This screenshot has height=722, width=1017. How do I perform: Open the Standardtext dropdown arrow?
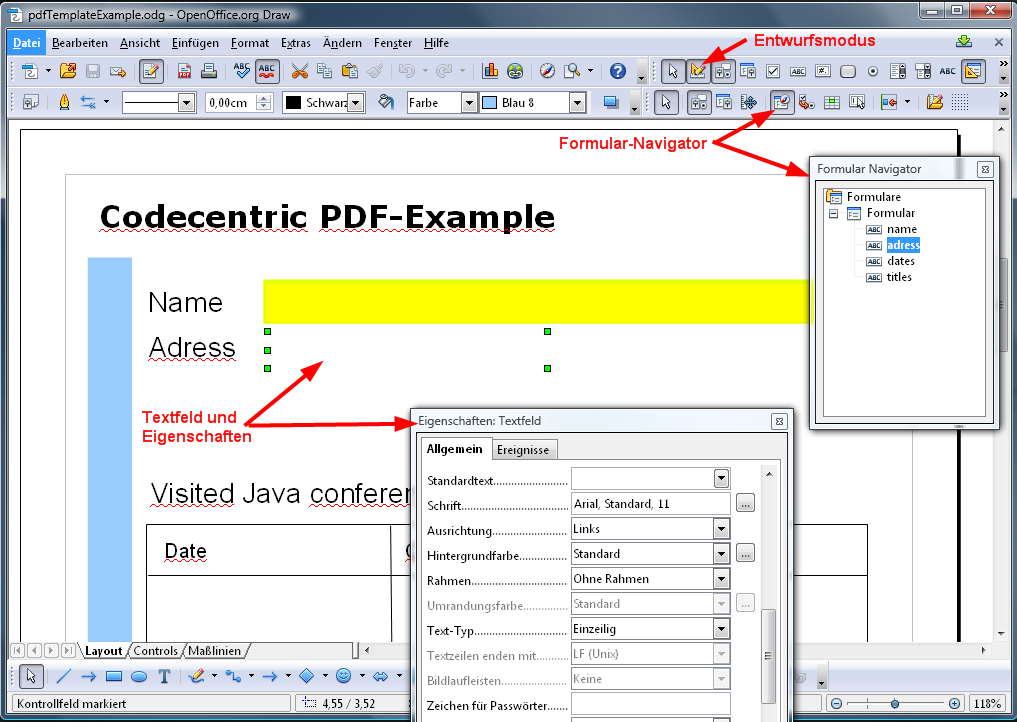tap(721, 479)
